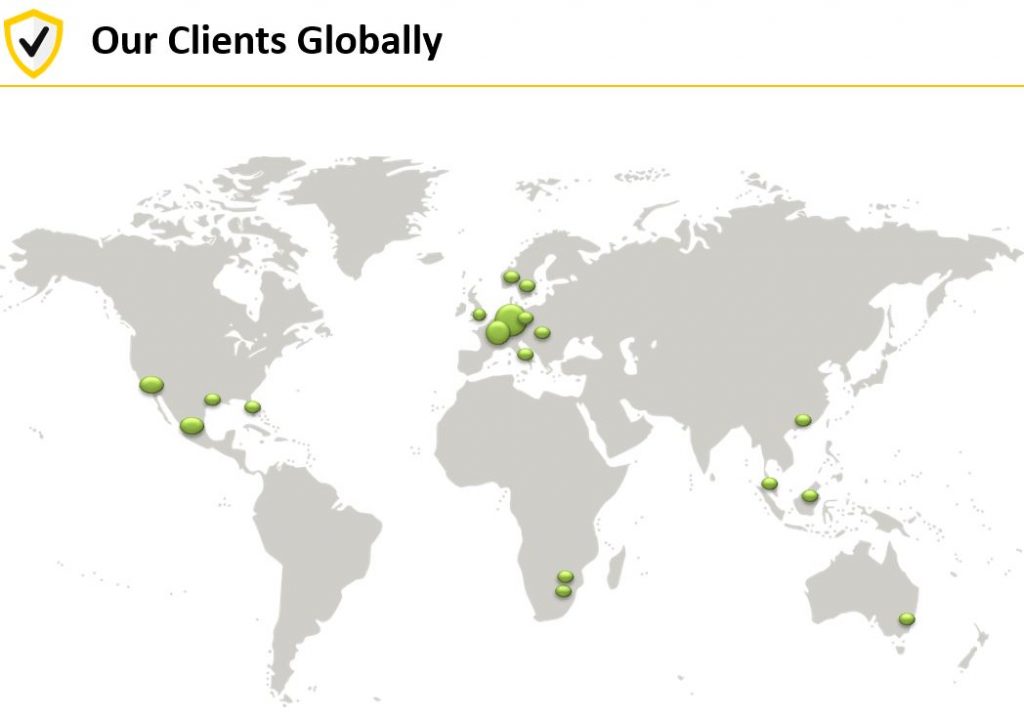
Task: Click the green marker over southern China
Action: click(x=803, y=420)
